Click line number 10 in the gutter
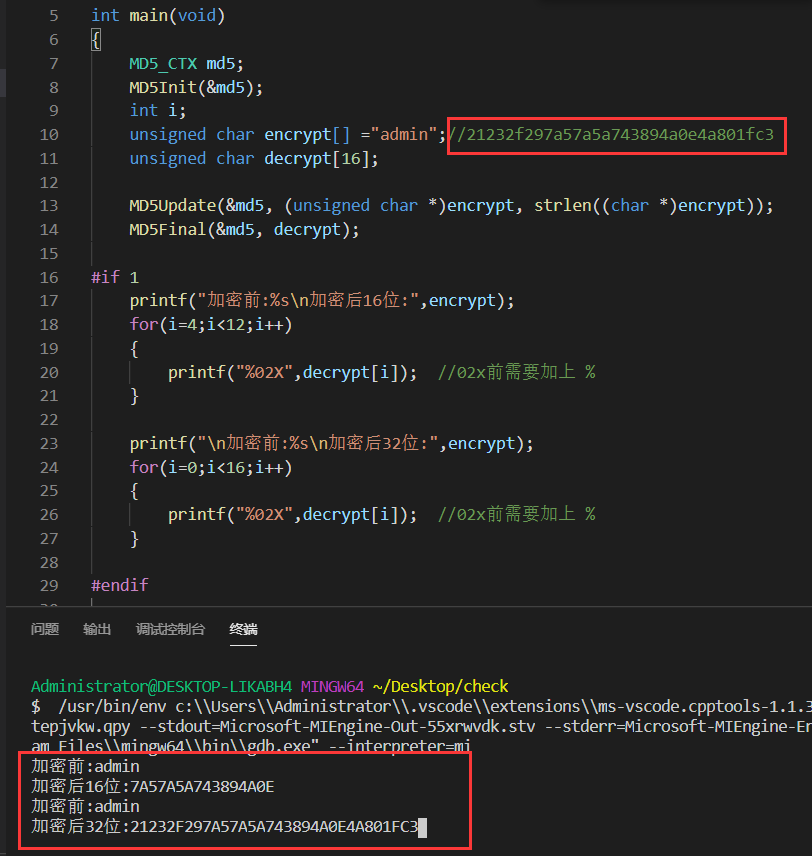The height and width of the screenshot is (856, 812). point(50,134)
